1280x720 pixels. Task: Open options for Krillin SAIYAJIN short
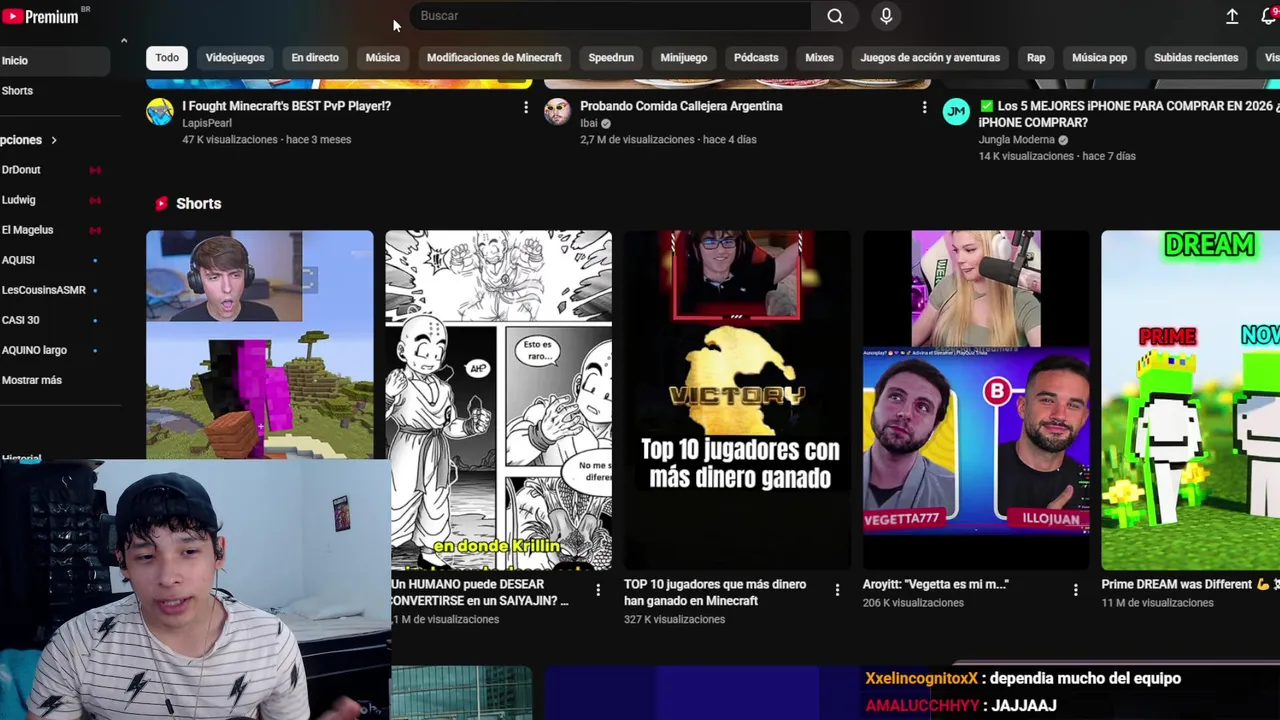(598, 590)
